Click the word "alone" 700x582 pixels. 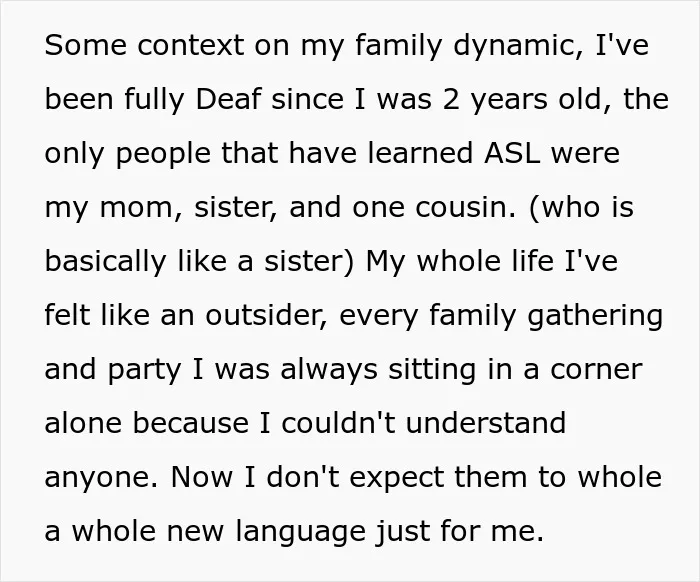tap(83, 423)
